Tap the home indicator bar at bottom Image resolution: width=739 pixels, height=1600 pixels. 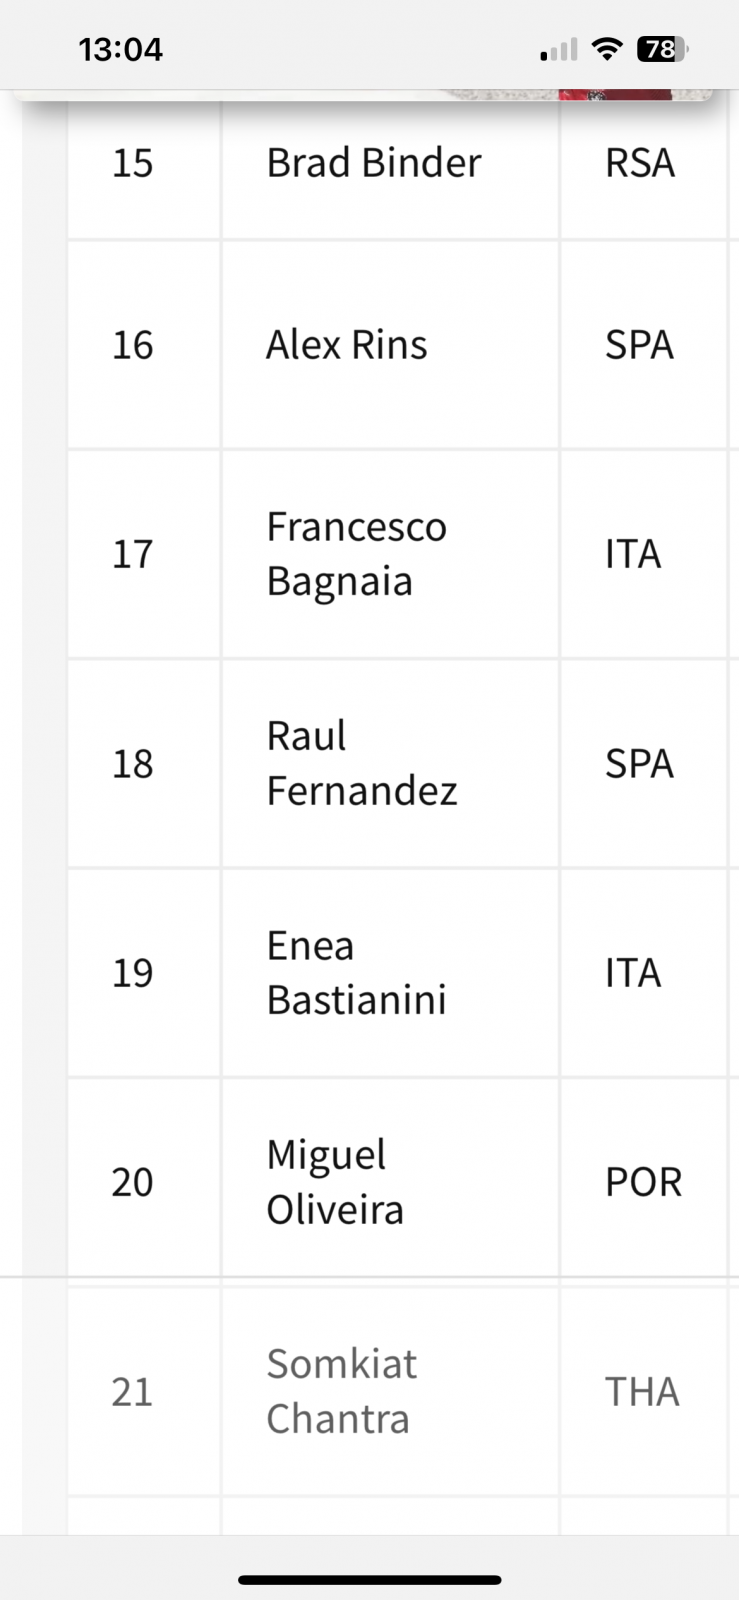coord(369,1580)
